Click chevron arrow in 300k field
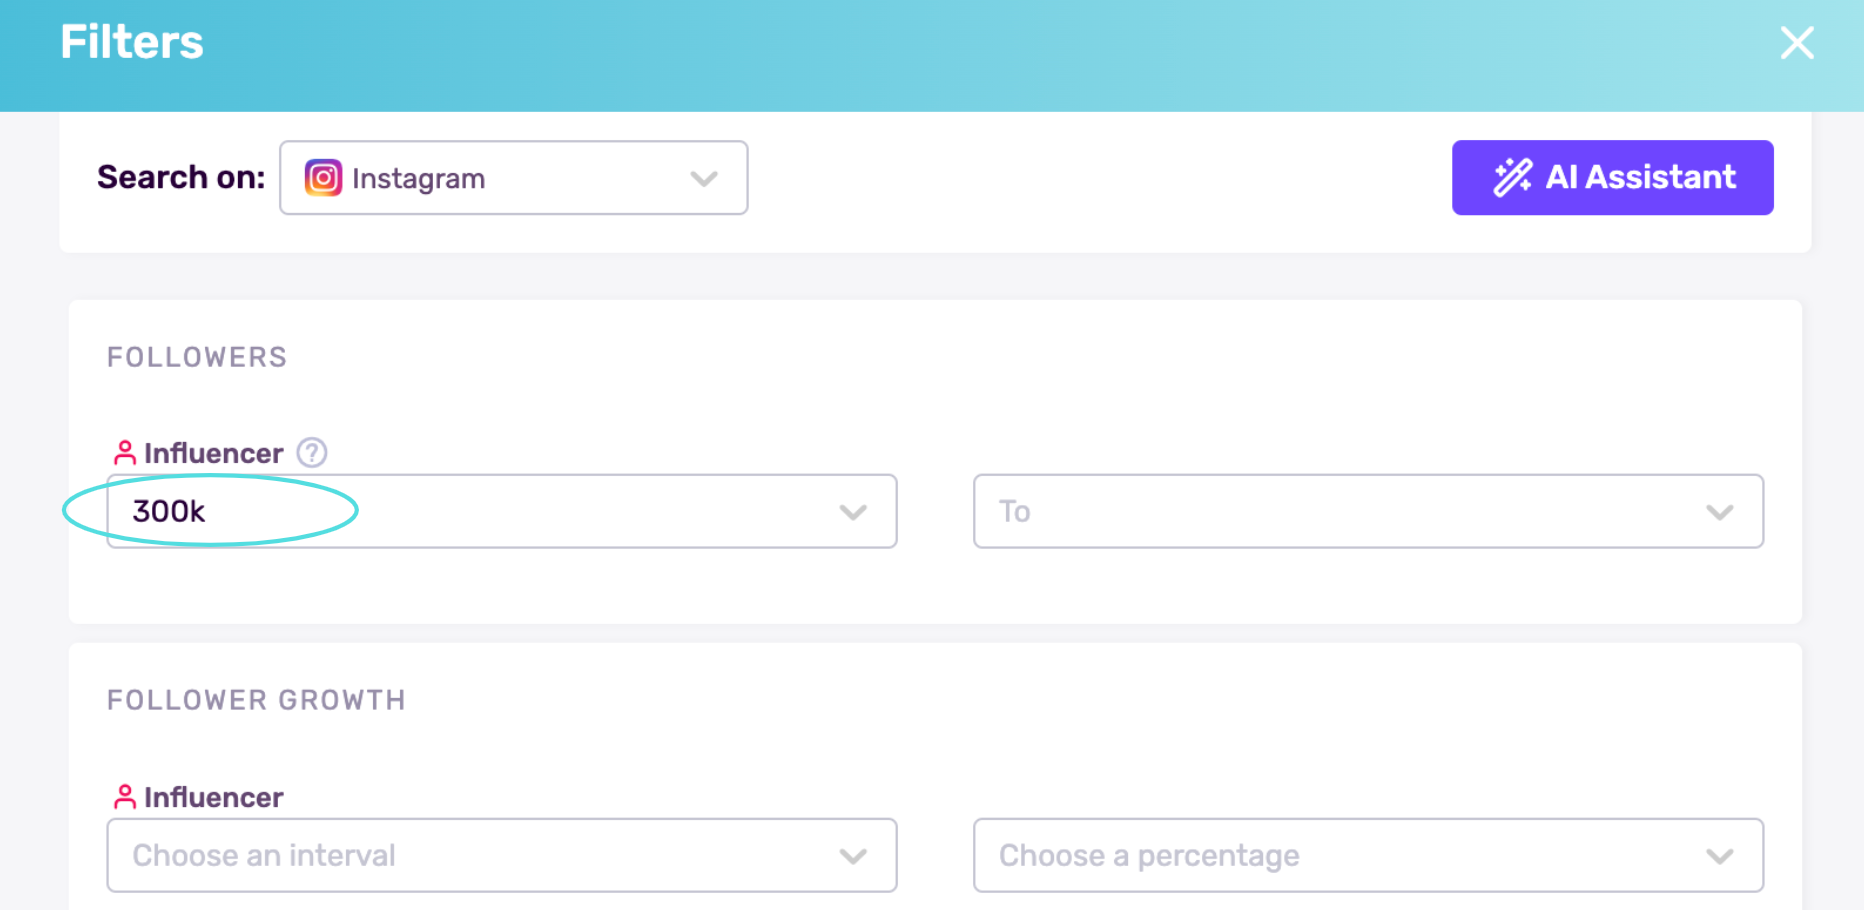 coord(853,512)
